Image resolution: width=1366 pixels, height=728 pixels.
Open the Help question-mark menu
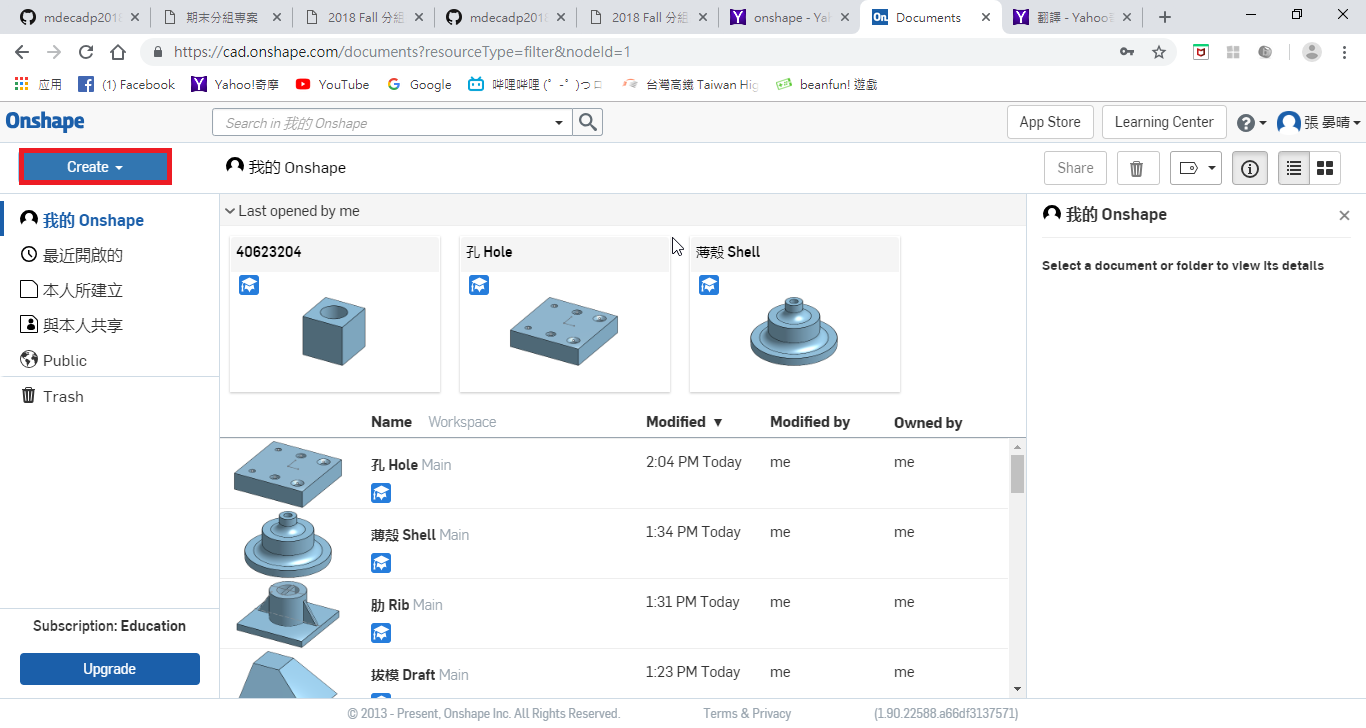tap(1251, 123)
